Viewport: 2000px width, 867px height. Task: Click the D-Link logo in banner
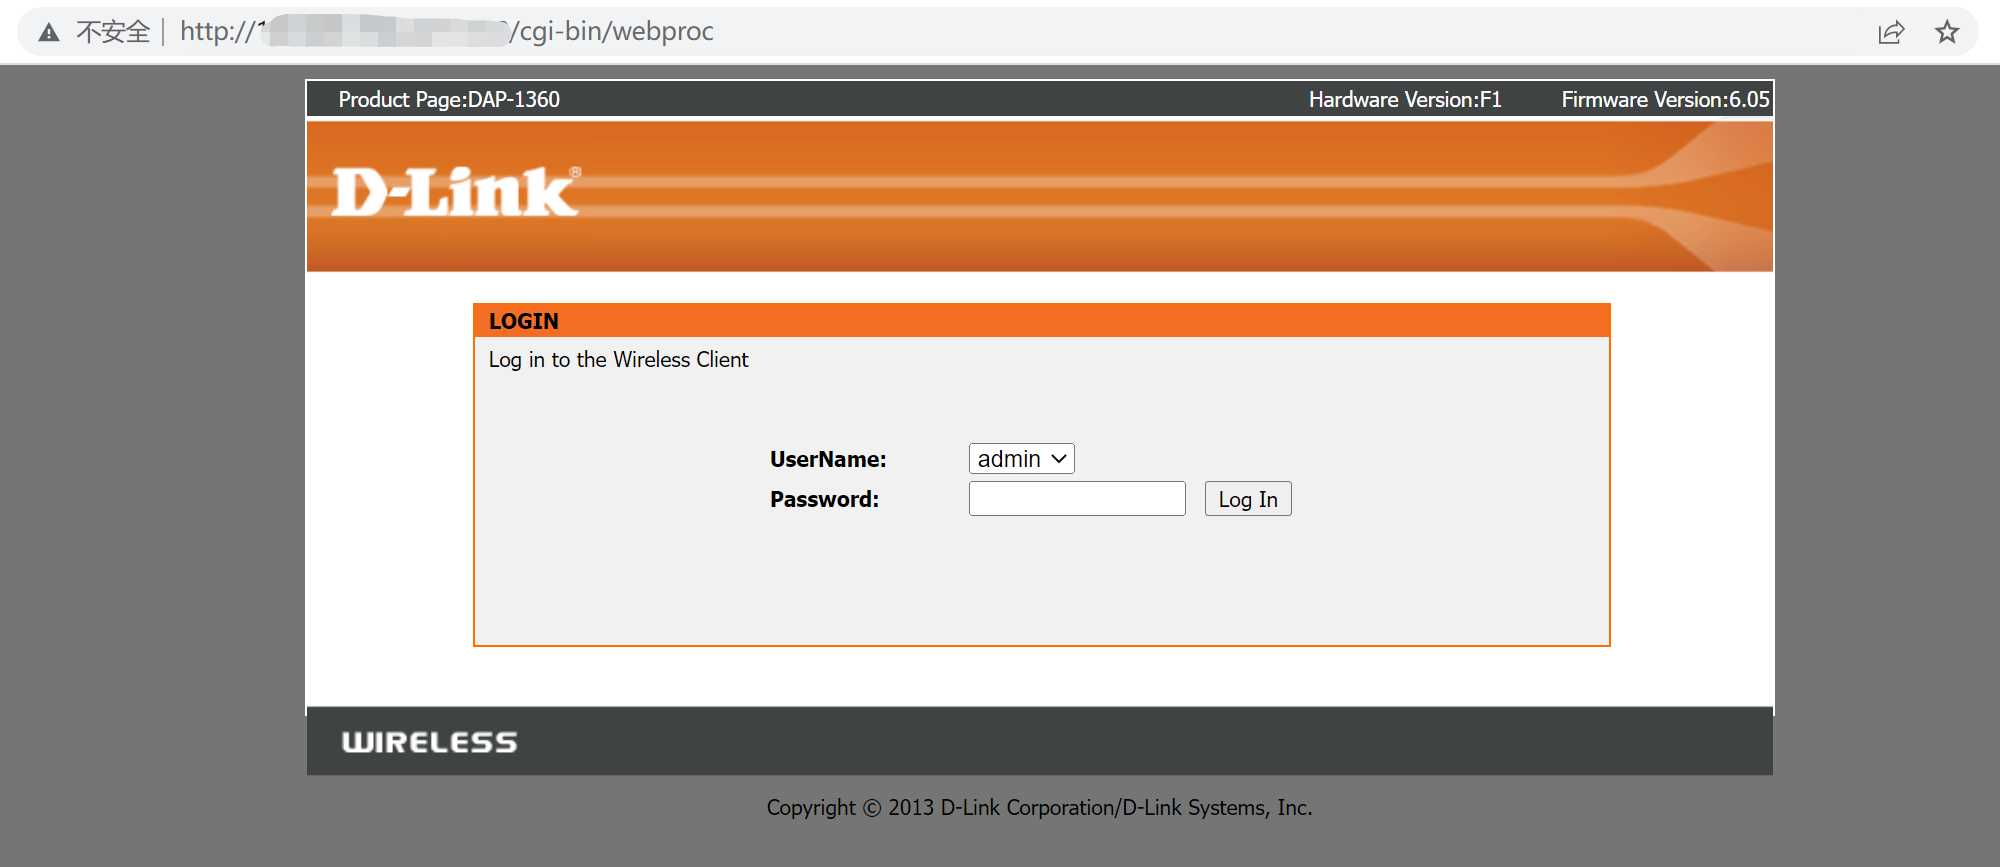(x=455, y=192)
